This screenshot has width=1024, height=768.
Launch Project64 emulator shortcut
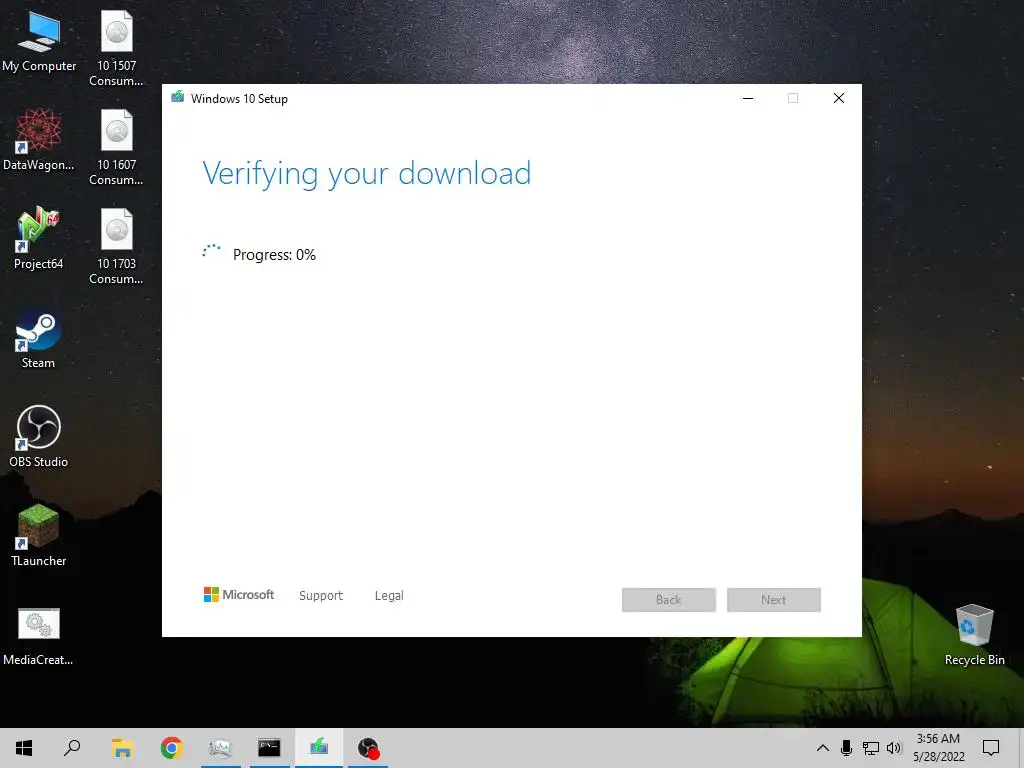39,239
